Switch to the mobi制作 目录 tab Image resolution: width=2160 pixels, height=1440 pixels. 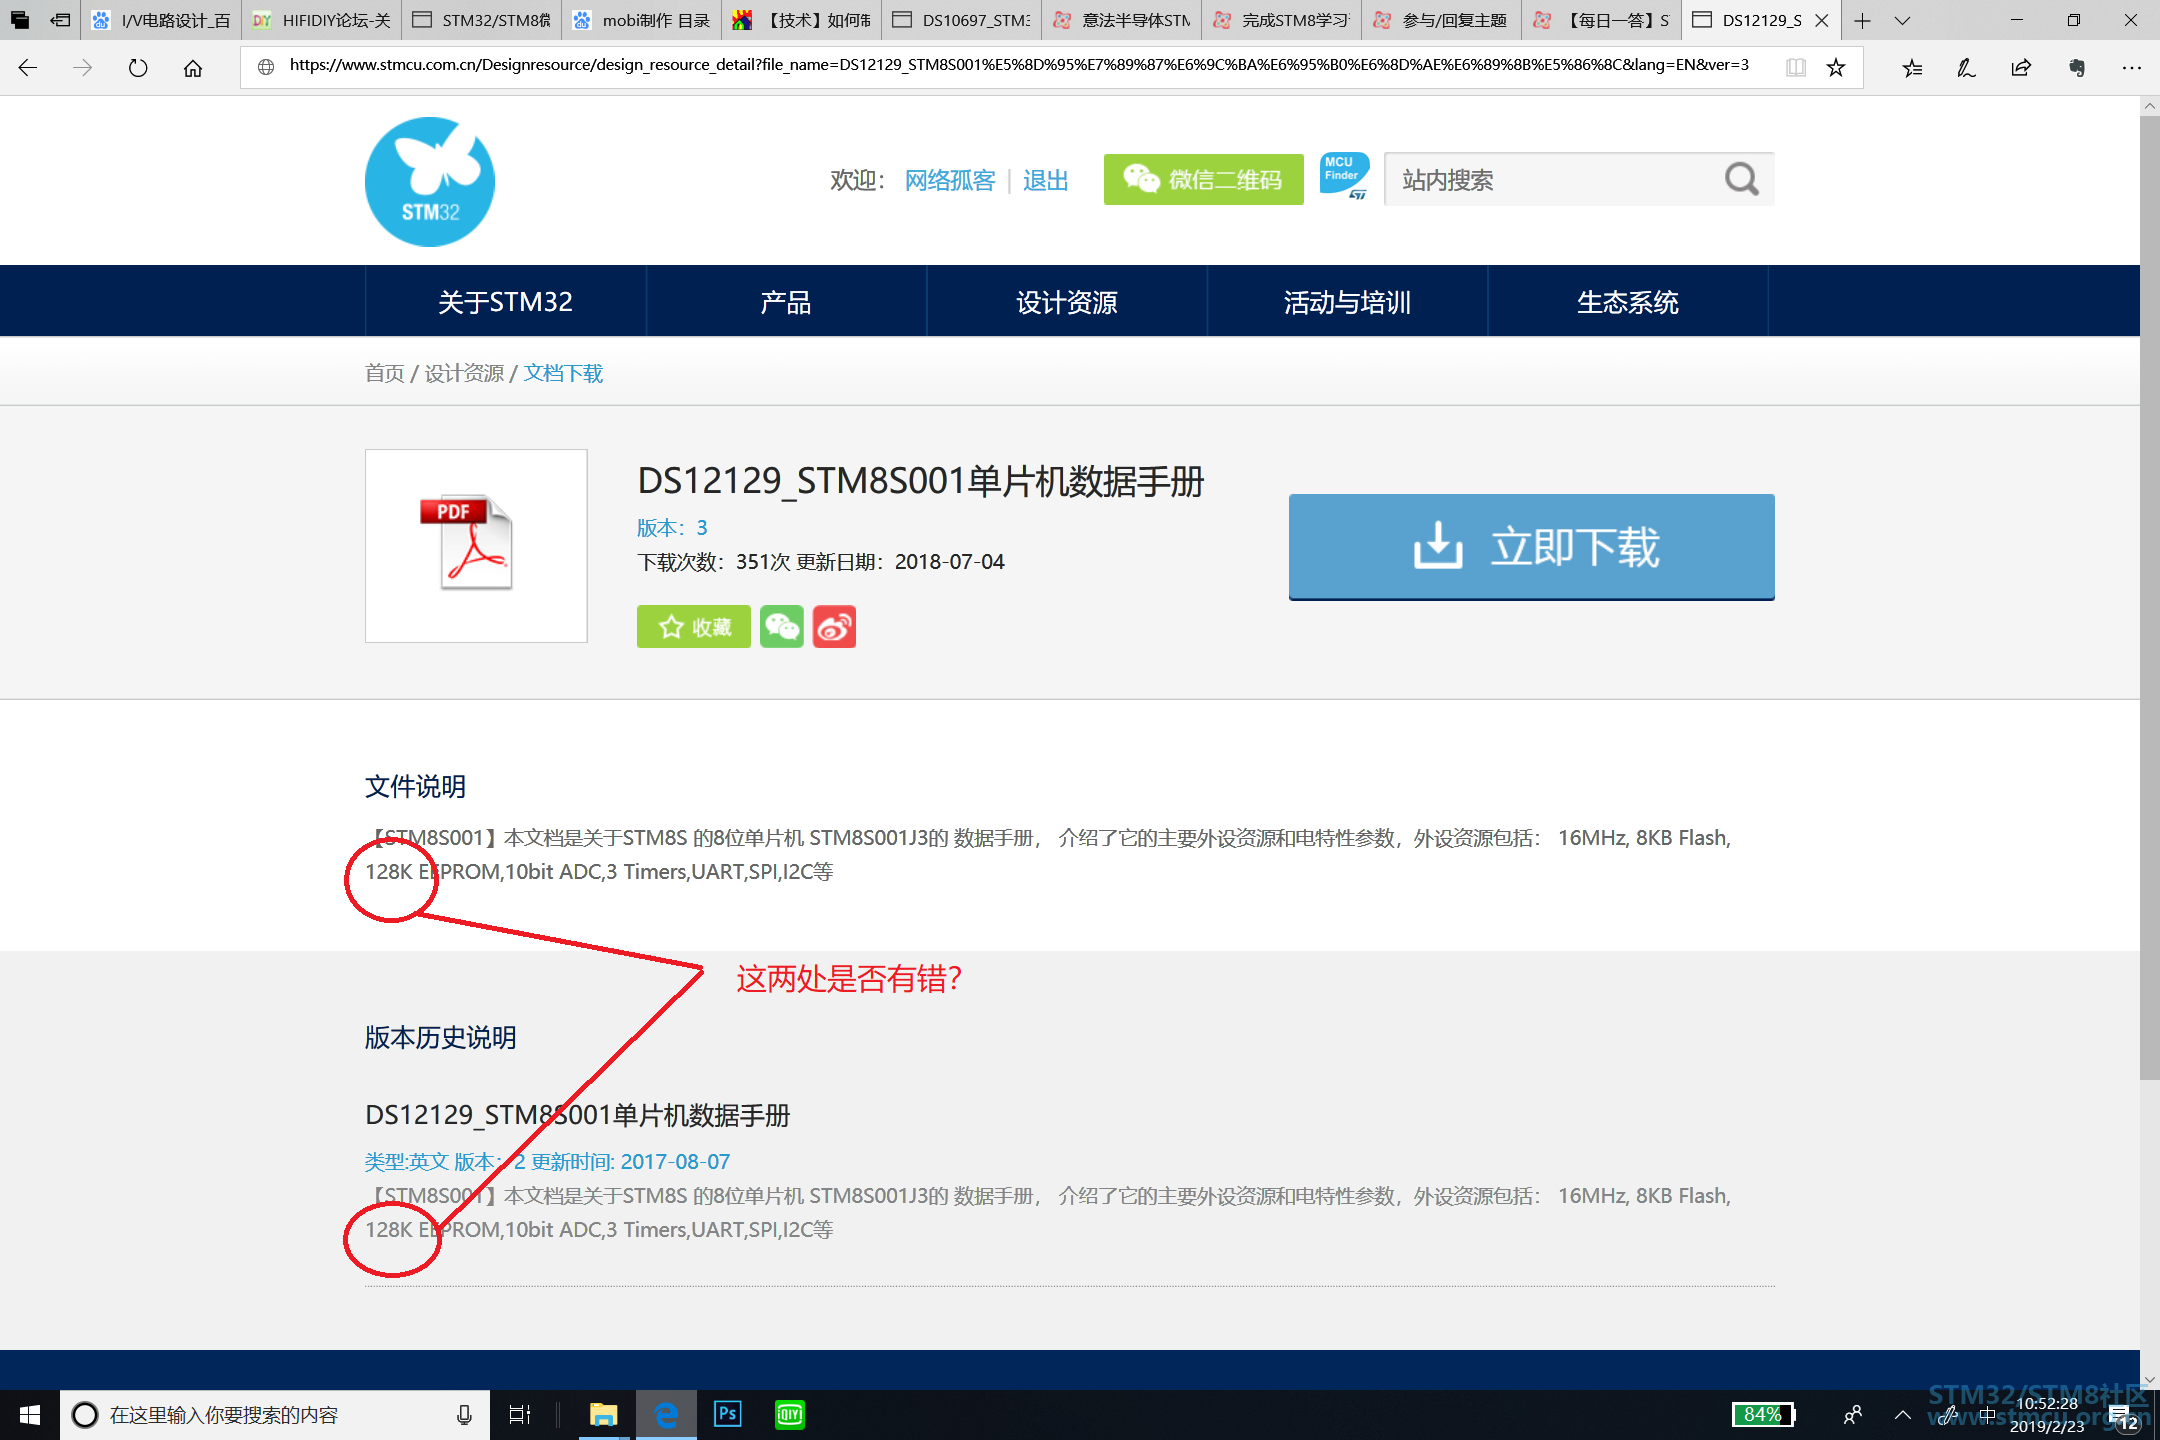pos(642,20)
